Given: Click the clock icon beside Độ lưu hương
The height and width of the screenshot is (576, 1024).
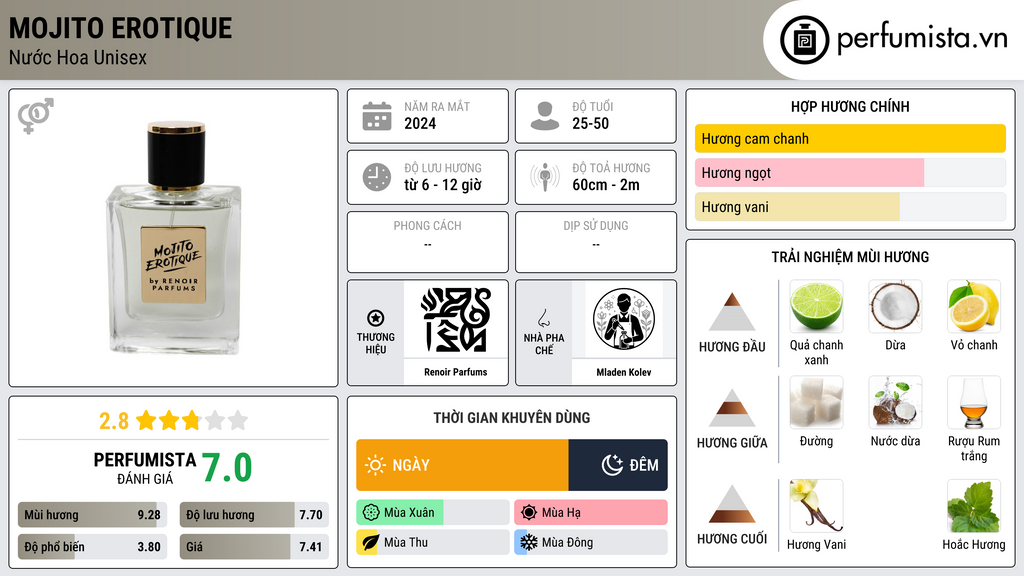Looking at the screenshot, I should [377, 177].
